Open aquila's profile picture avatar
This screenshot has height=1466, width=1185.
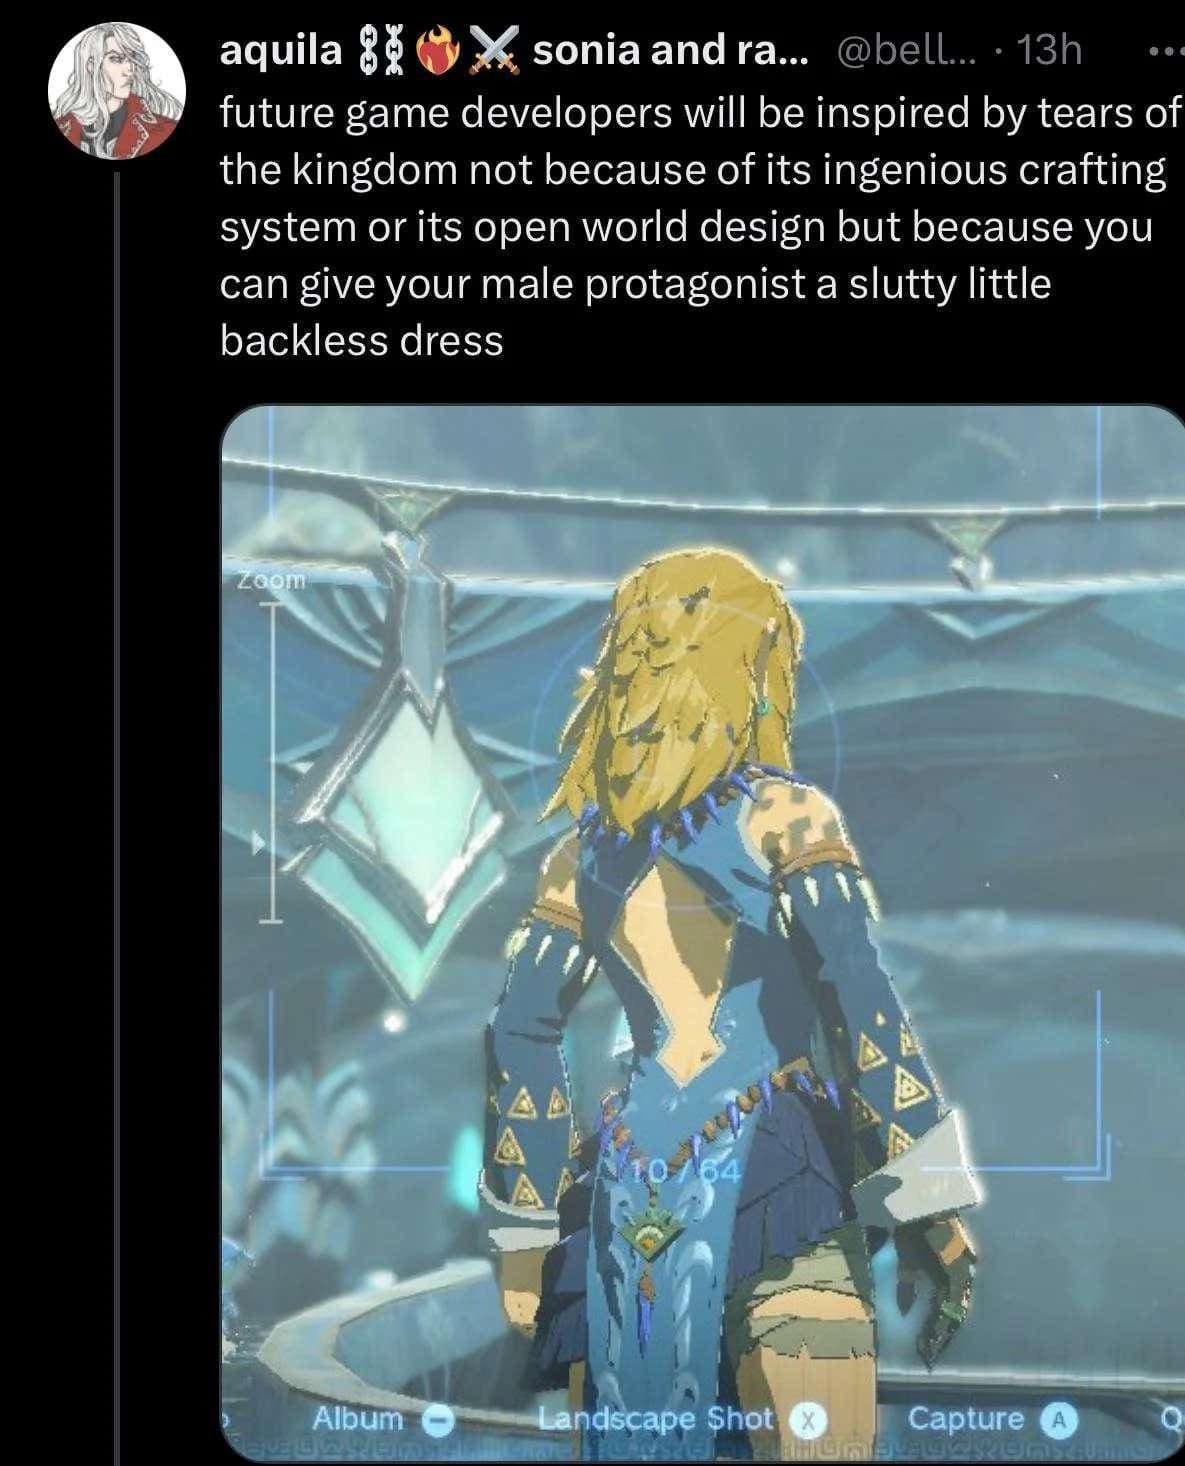pyautogui.click(x=118, y=90)
